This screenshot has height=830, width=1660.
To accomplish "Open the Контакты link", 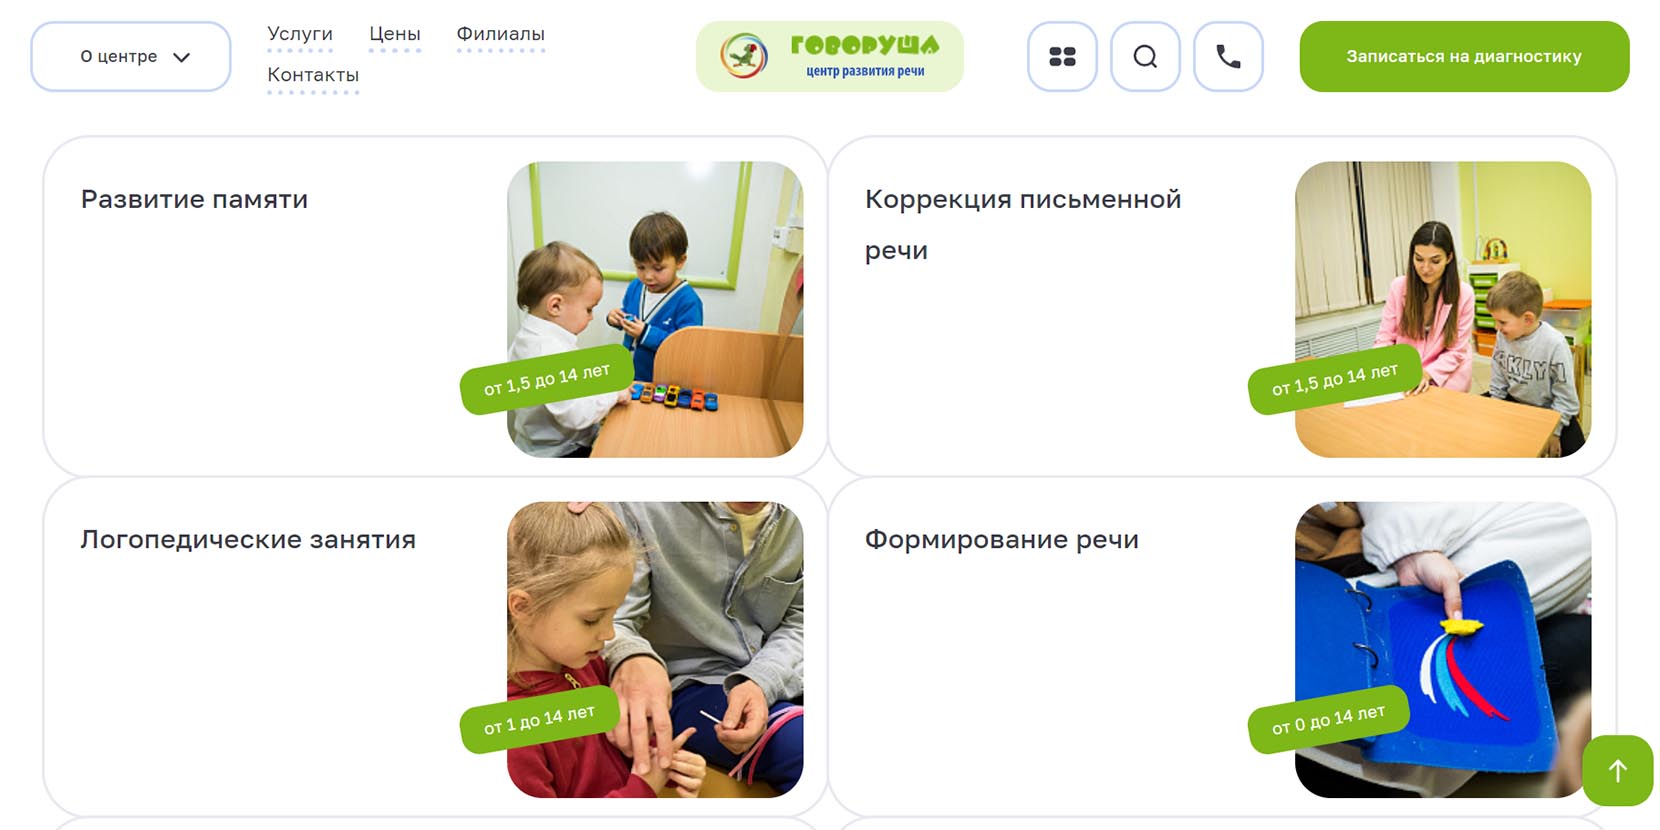I will click(313, 75).
